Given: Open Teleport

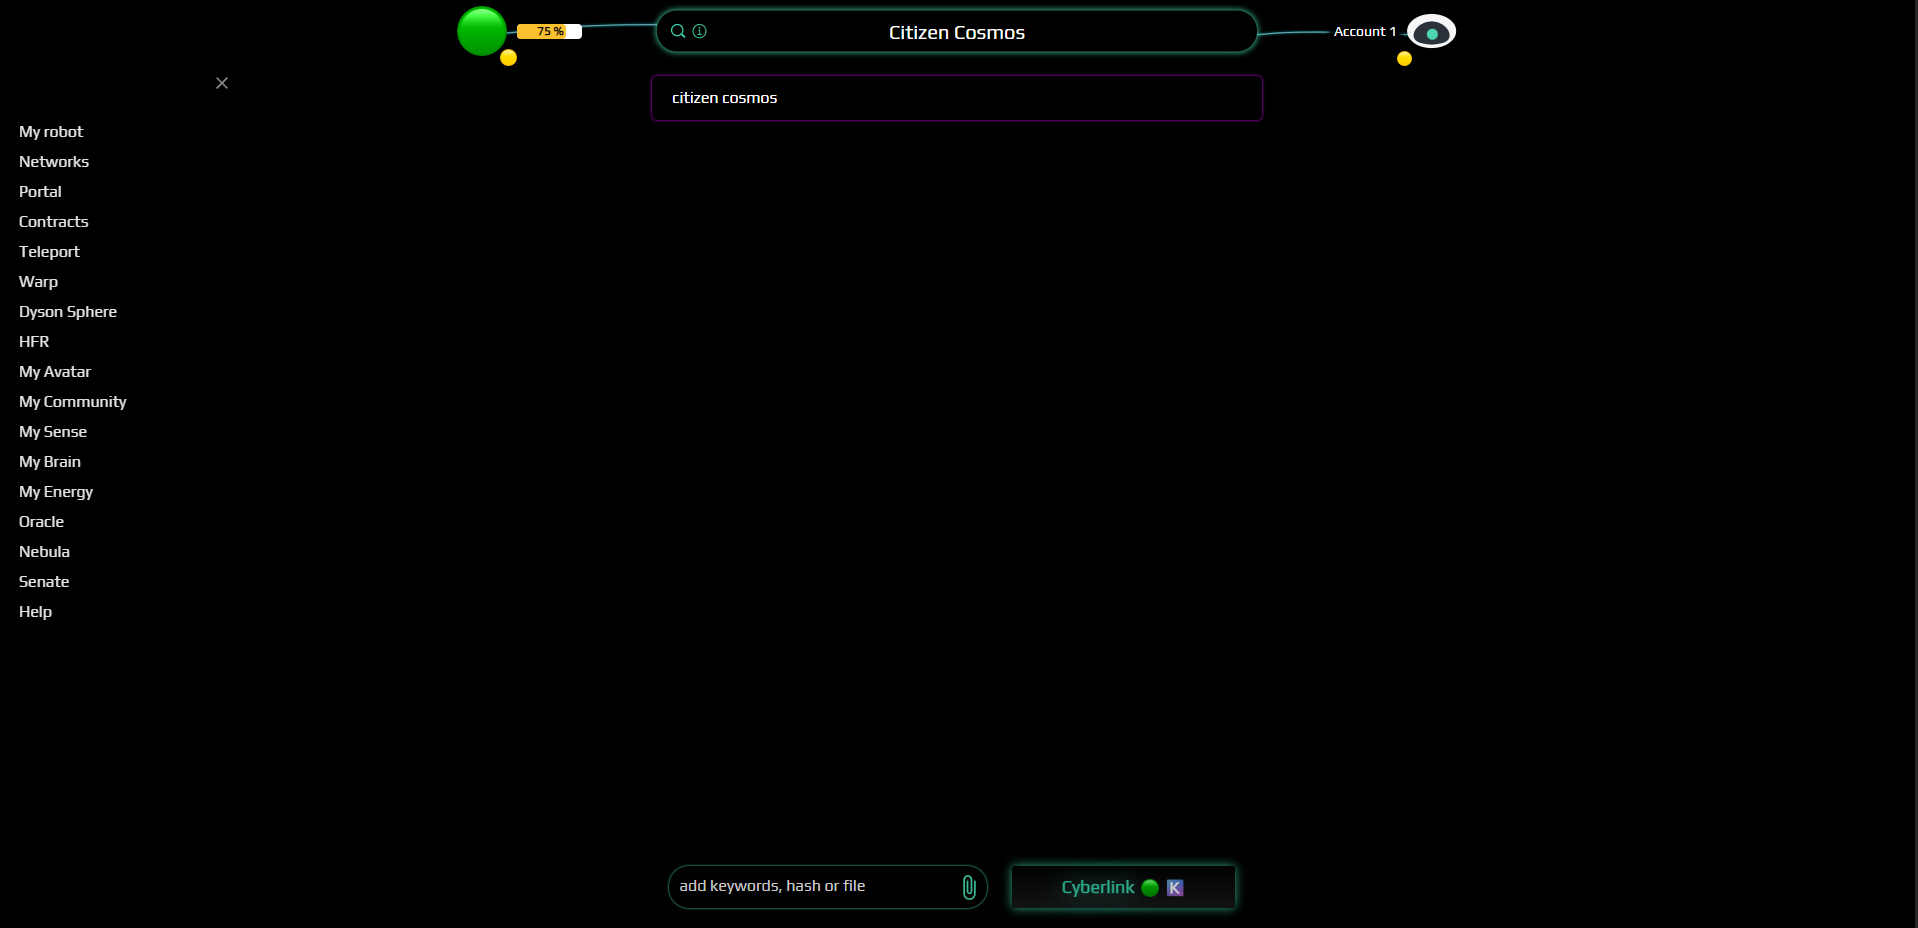Looking at the screenshot, I should pyautogui.click(x=49, y=252).
